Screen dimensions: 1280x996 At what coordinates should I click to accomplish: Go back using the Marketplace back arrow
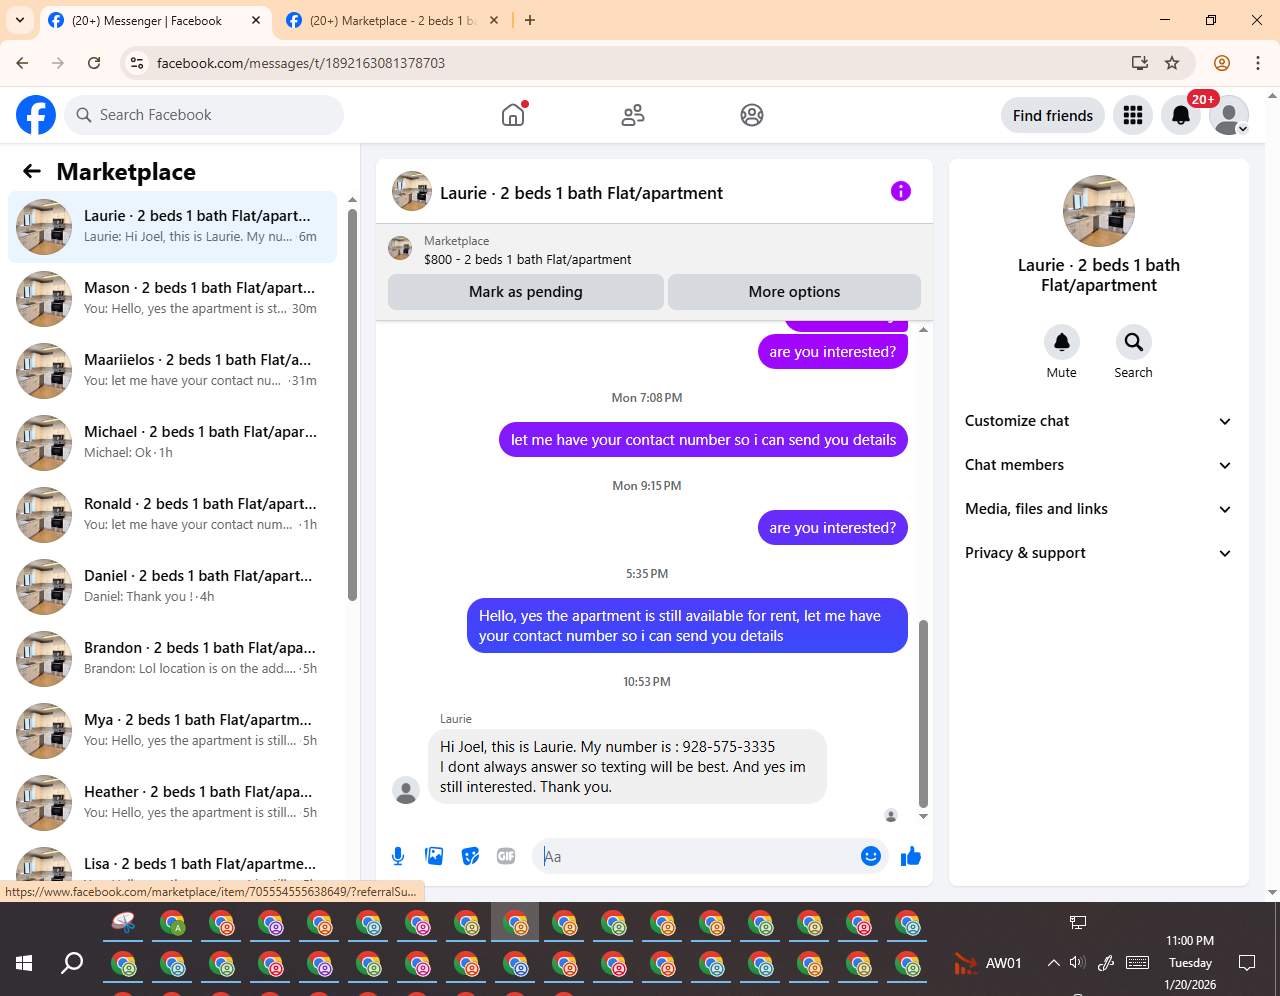click(32, 171)
